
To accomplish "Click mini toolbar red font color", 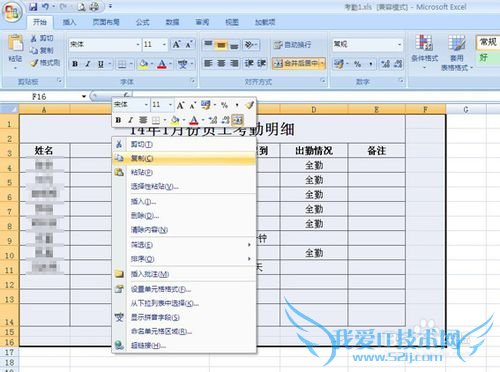I will click(x=194, y=120).
